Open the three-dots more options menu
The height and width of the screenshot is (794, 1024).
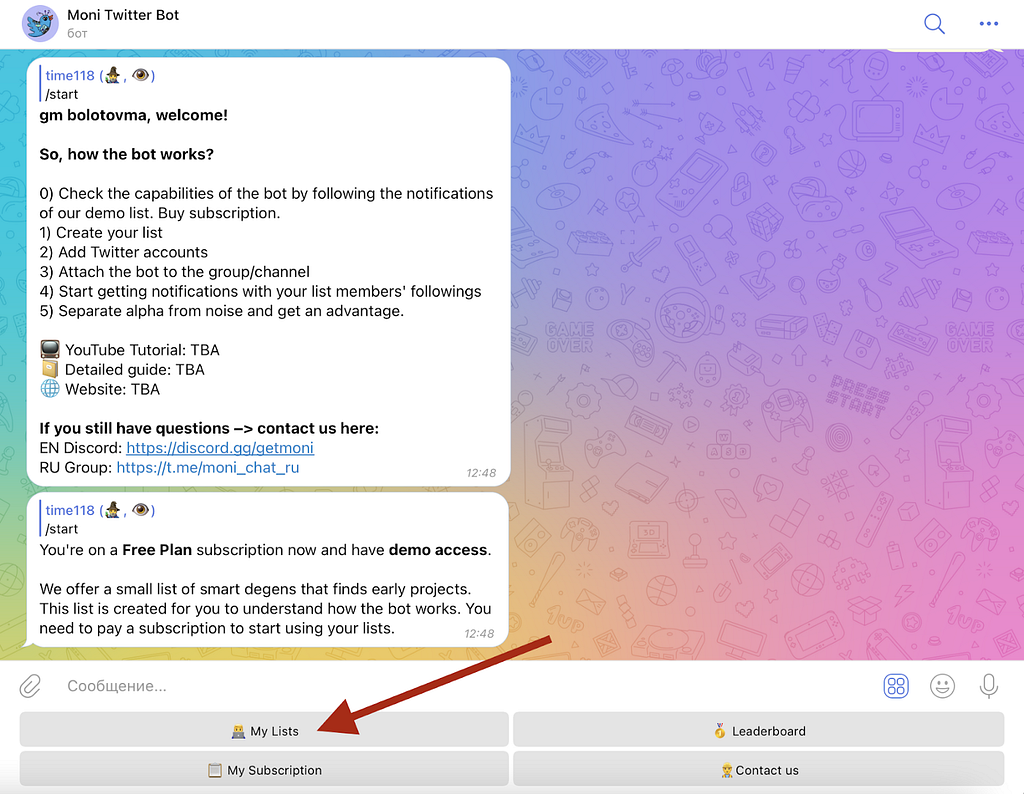pyautogui.click(x=989, y=24)
